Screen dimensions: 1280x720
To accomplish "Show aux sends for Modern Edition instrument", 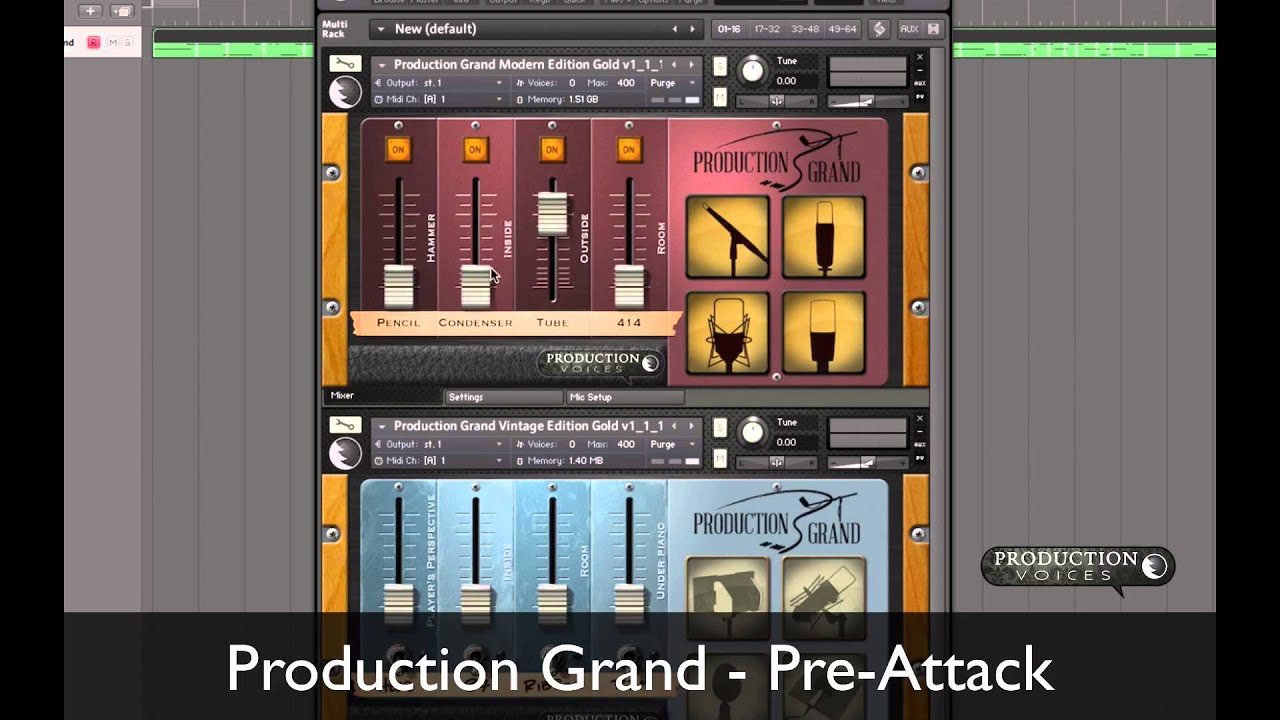I will pos(920,84).
